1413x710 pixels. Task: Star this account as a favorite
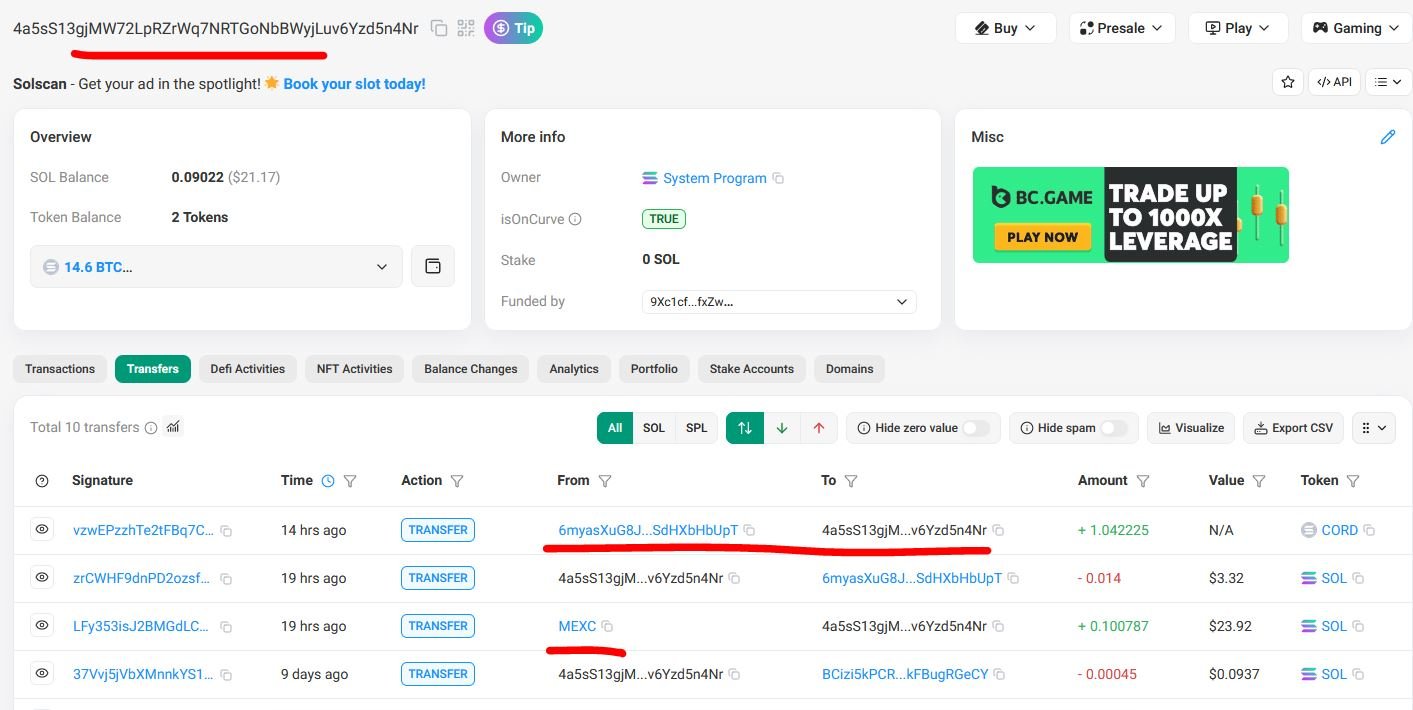click(x=1288, y=82)
